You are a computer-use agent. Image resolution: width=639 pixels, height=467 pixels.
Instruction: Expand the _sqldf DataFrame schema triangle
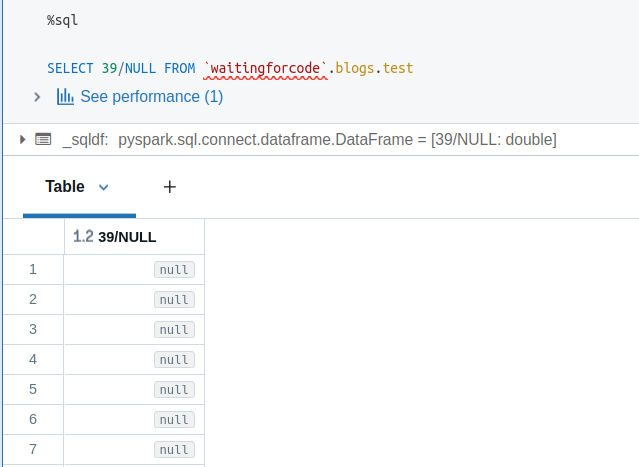tap(22, 139)
